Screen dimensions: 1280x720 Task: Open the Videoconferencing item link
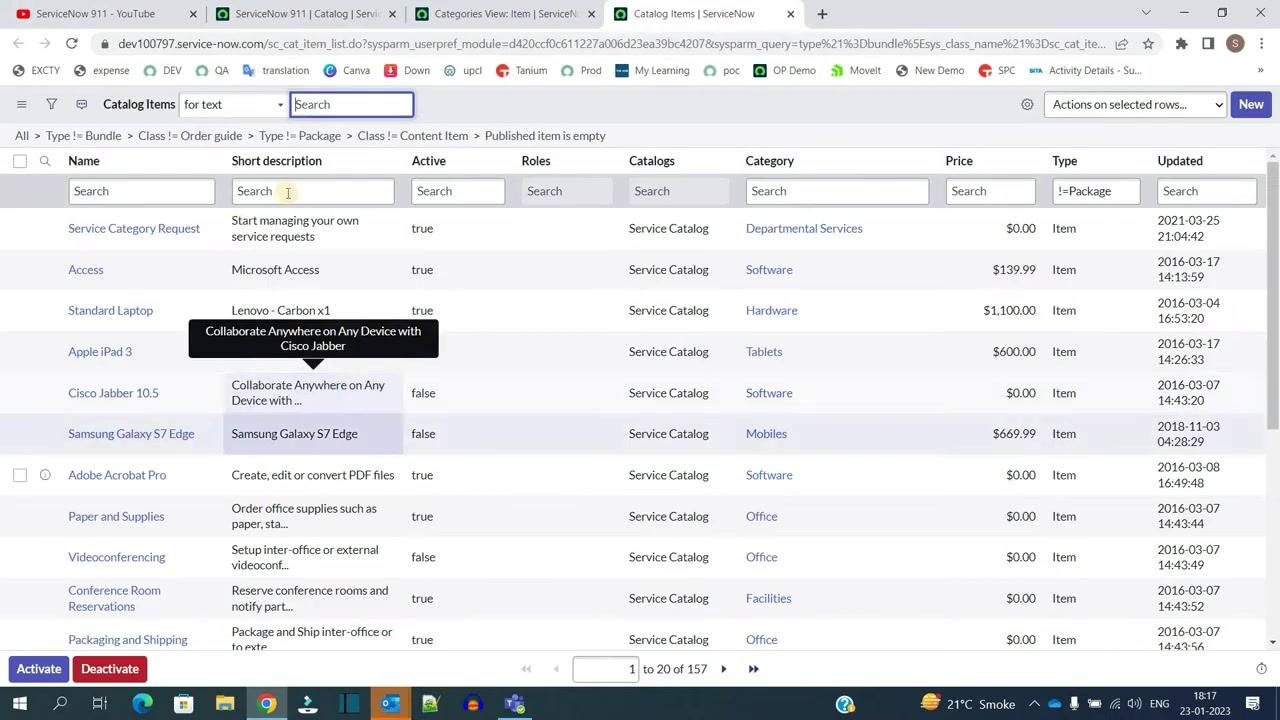[x=116, y=557]
